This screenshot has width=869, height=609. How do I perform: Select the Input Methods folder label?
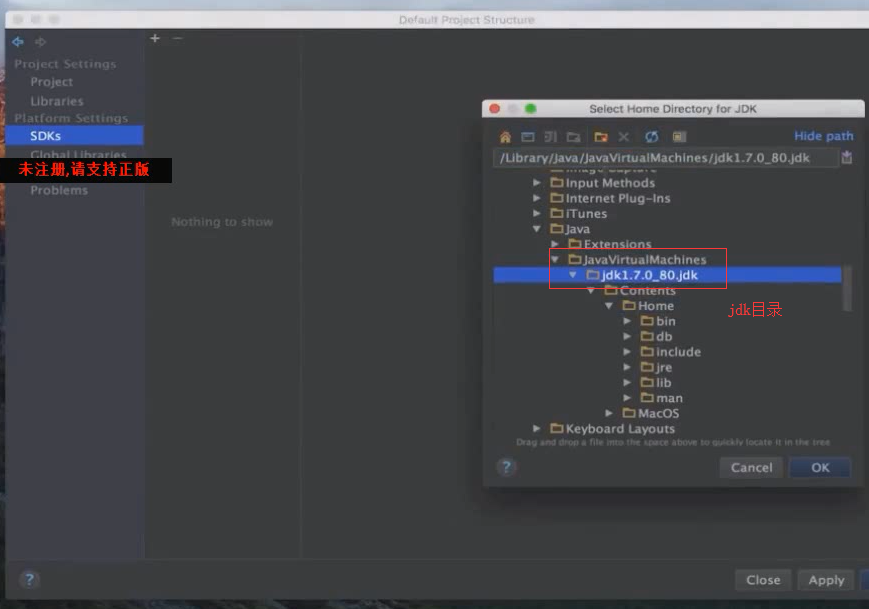click(x=610, y=183)
